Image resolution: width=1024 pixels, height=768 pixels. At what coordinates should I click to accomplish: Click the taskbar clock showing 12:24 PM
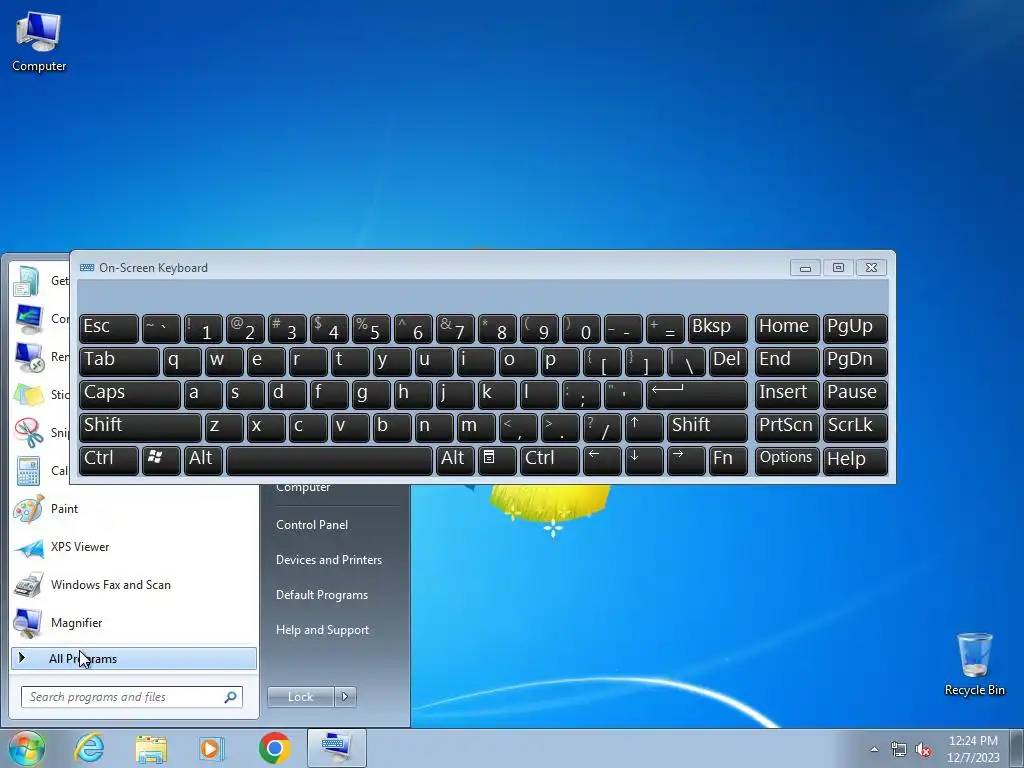pyautogui.click(x=973, y=749)
